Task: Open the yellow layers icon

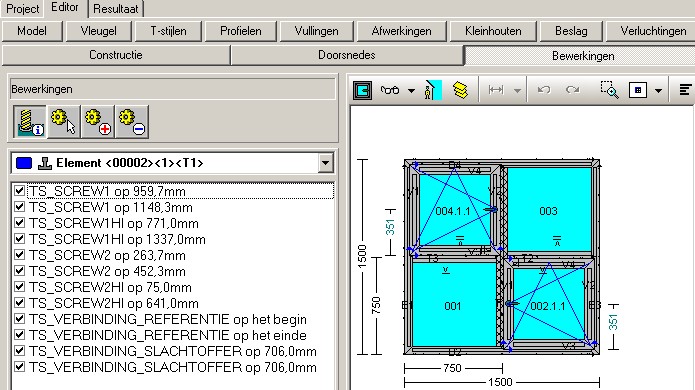Action: (461, 90)
